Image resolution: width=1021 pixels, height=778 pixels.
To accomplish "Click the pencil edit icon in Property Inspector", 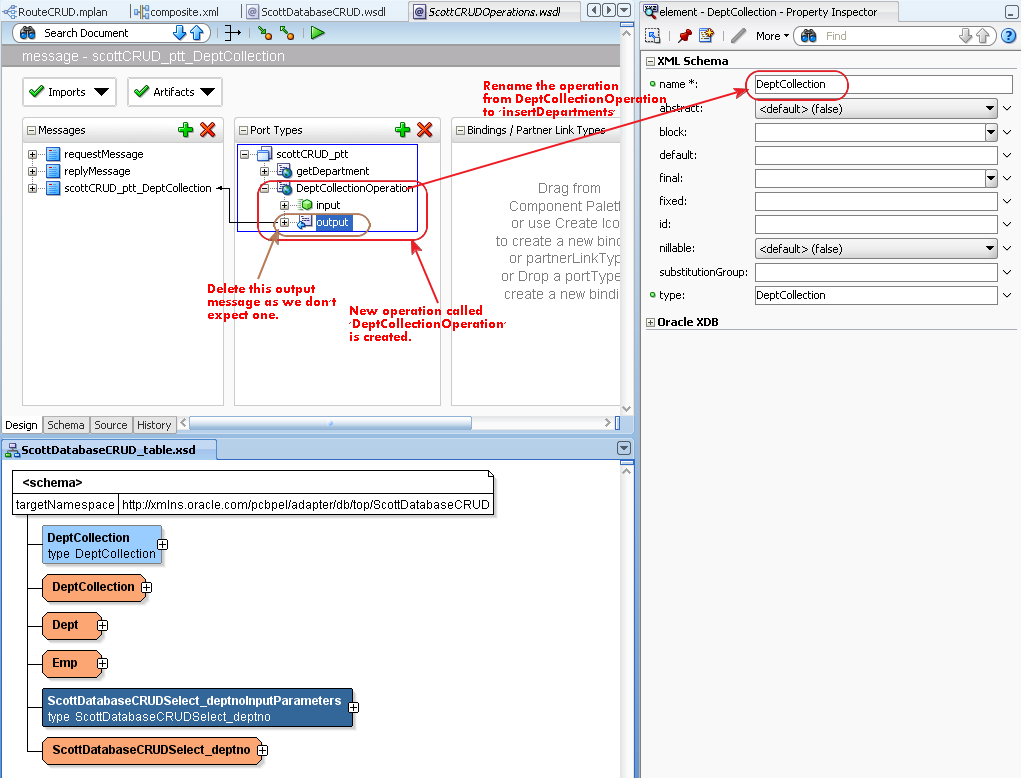I will point(738,36).
